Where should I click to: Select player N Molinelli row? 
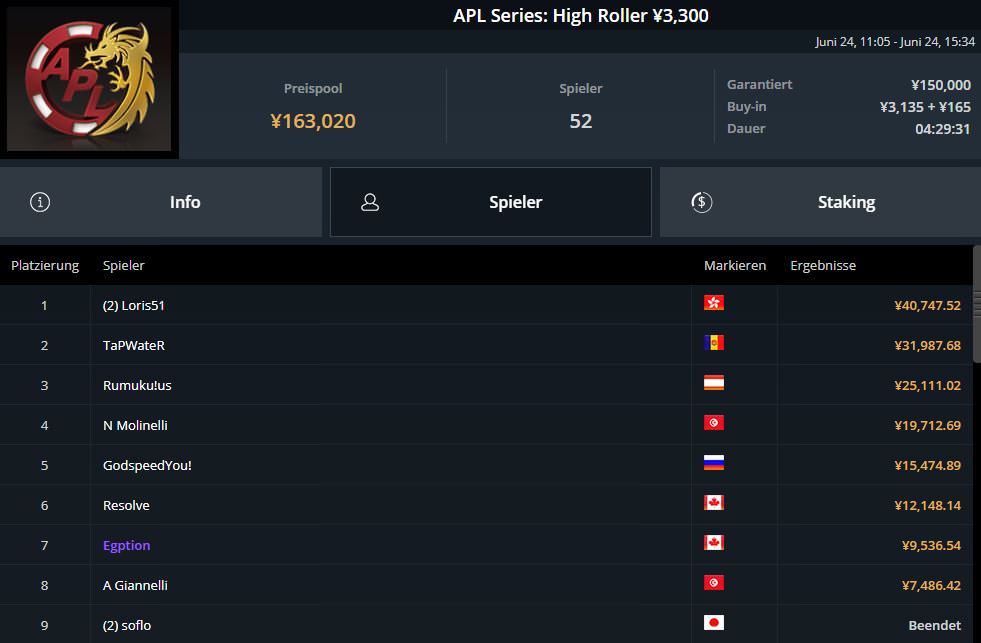pos(135,425)
